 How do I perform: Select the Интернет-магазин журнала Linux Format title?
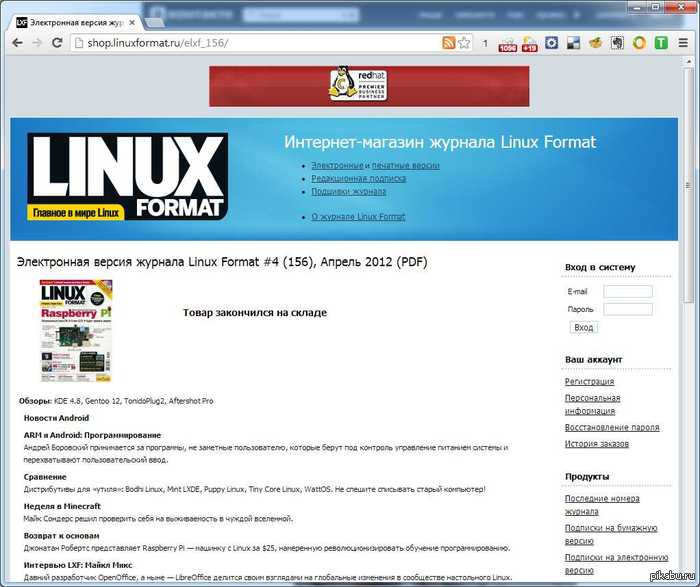click(440, 142)
